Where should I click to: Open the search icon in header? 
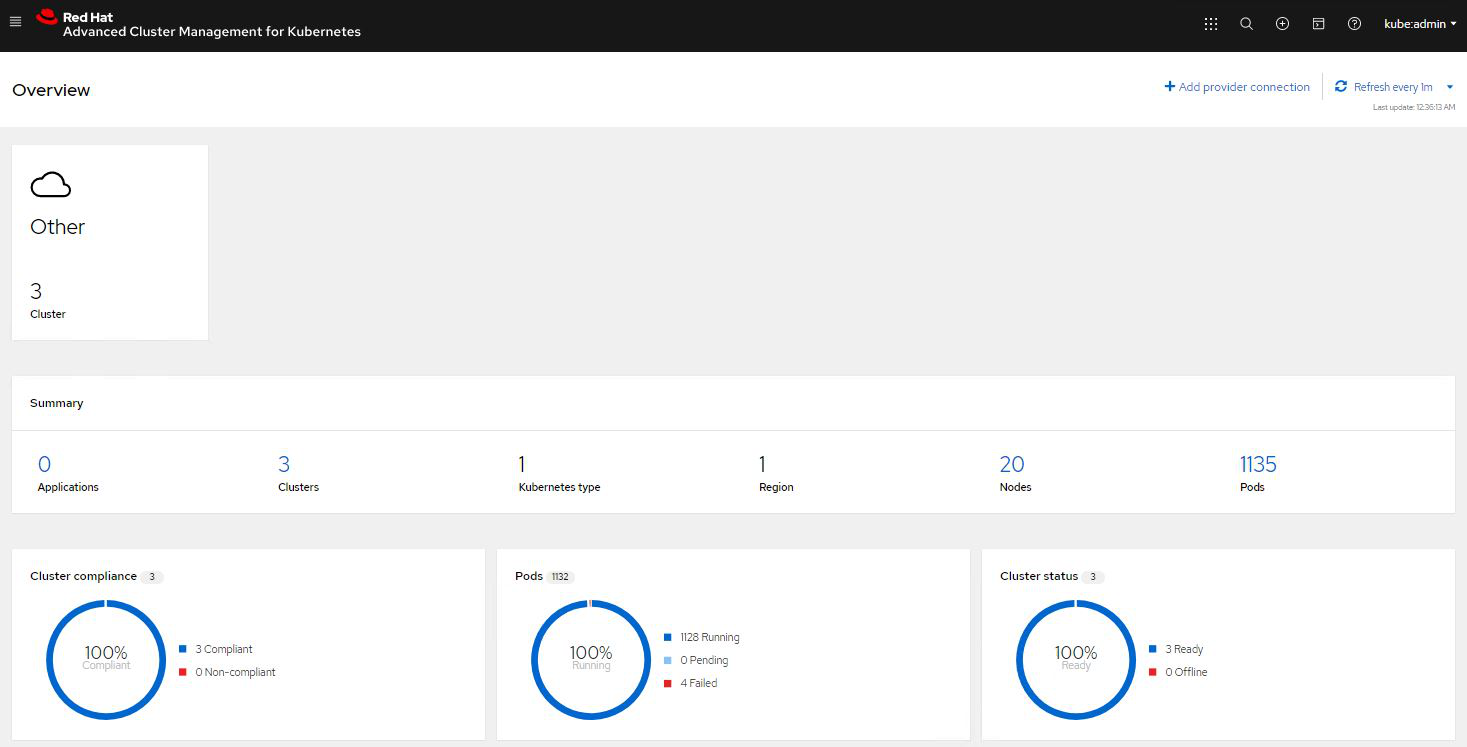pyautogui.click(x=1246, y=24)
